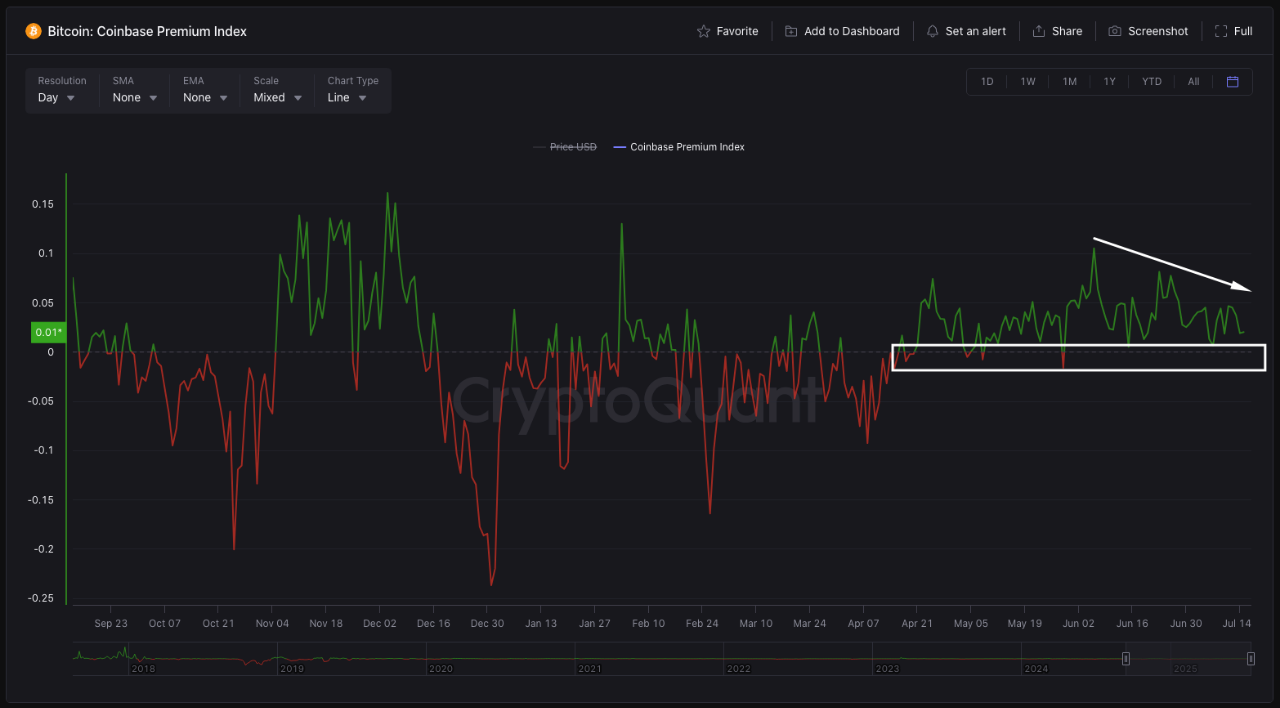Click the Screenshot camera icon
The height and width of the screenshot is (708, 1280).
pyautogui.click(x=1115, y=31)
